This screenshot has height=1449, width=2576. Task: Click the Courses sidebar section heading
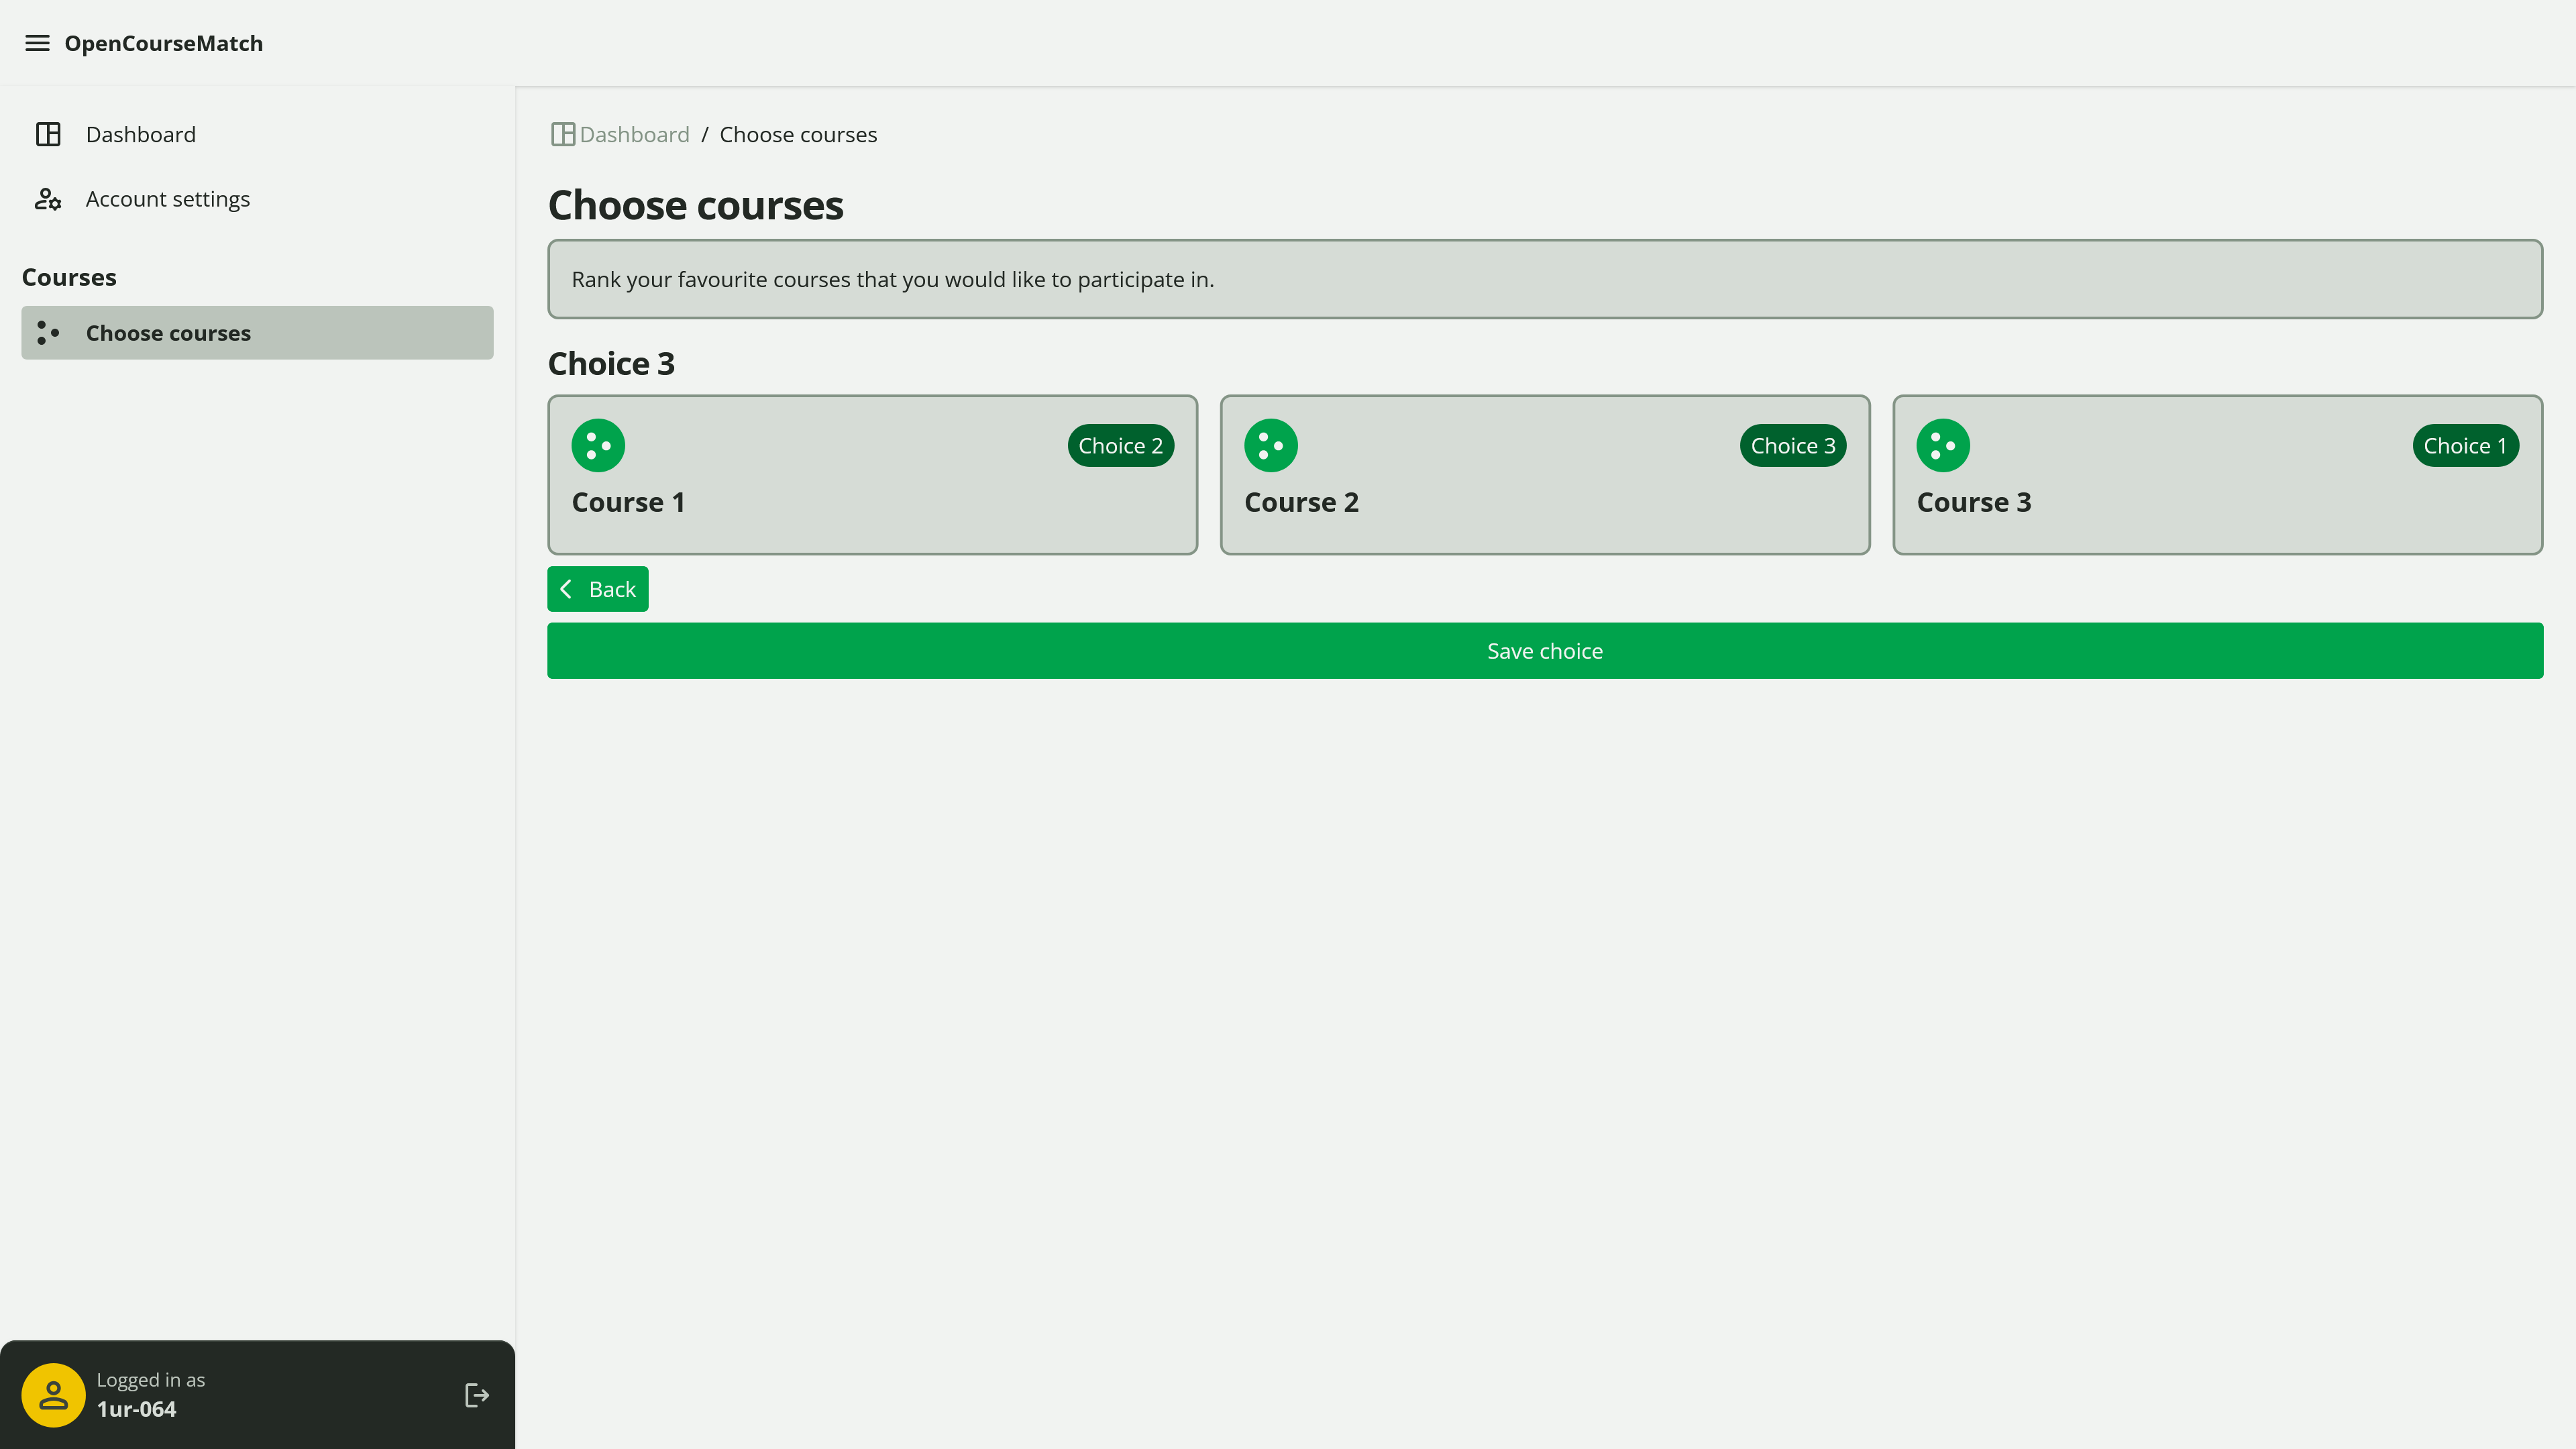click(x=69, y=277)
